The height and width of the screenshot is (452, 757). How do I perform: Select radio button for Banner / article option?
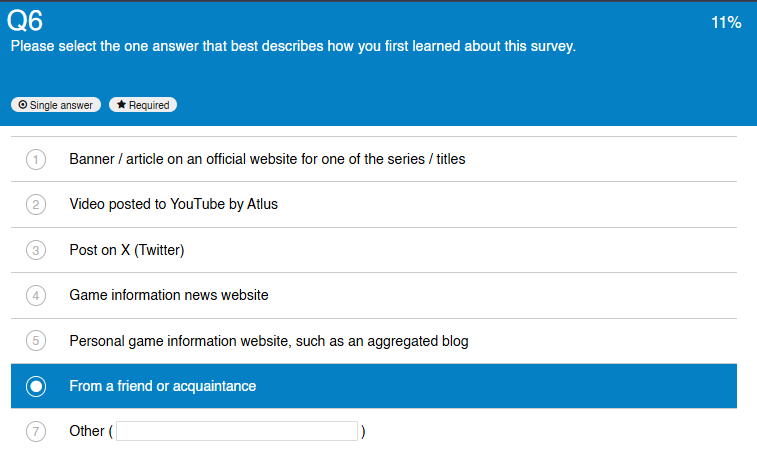pos(36,159)
